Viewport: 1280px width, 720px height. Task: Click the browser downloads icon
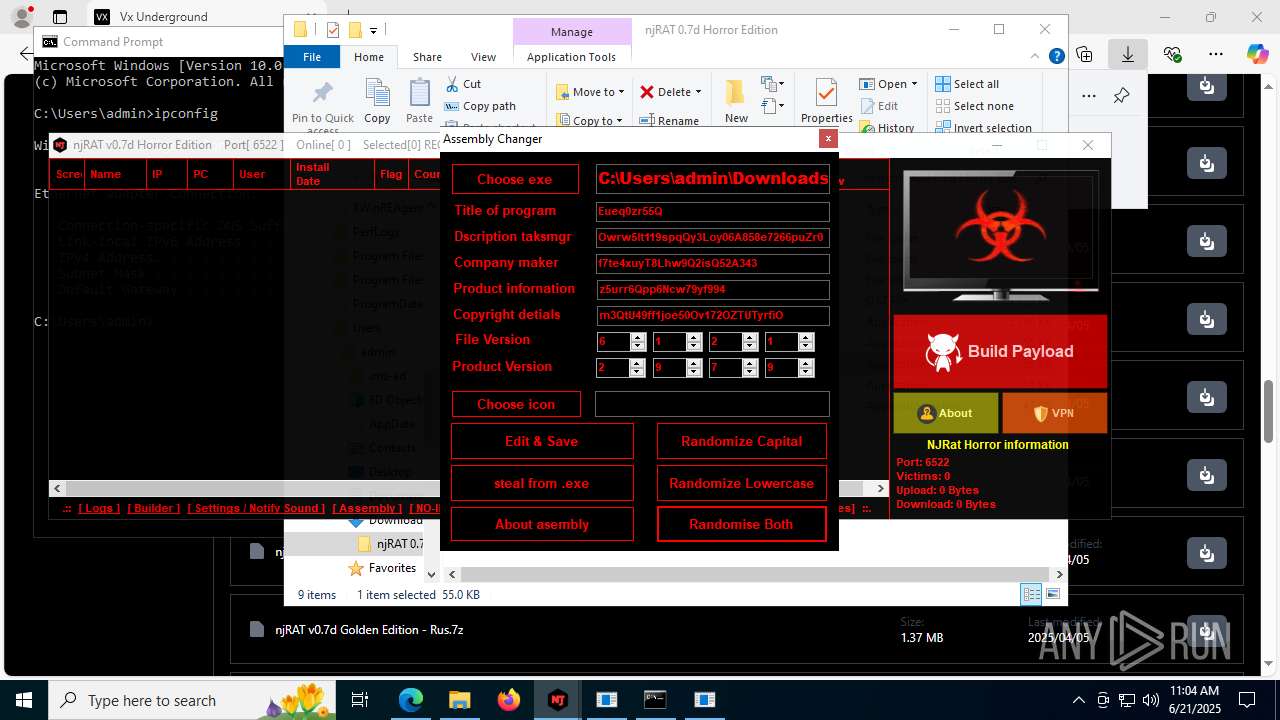tap(1127, 54)
